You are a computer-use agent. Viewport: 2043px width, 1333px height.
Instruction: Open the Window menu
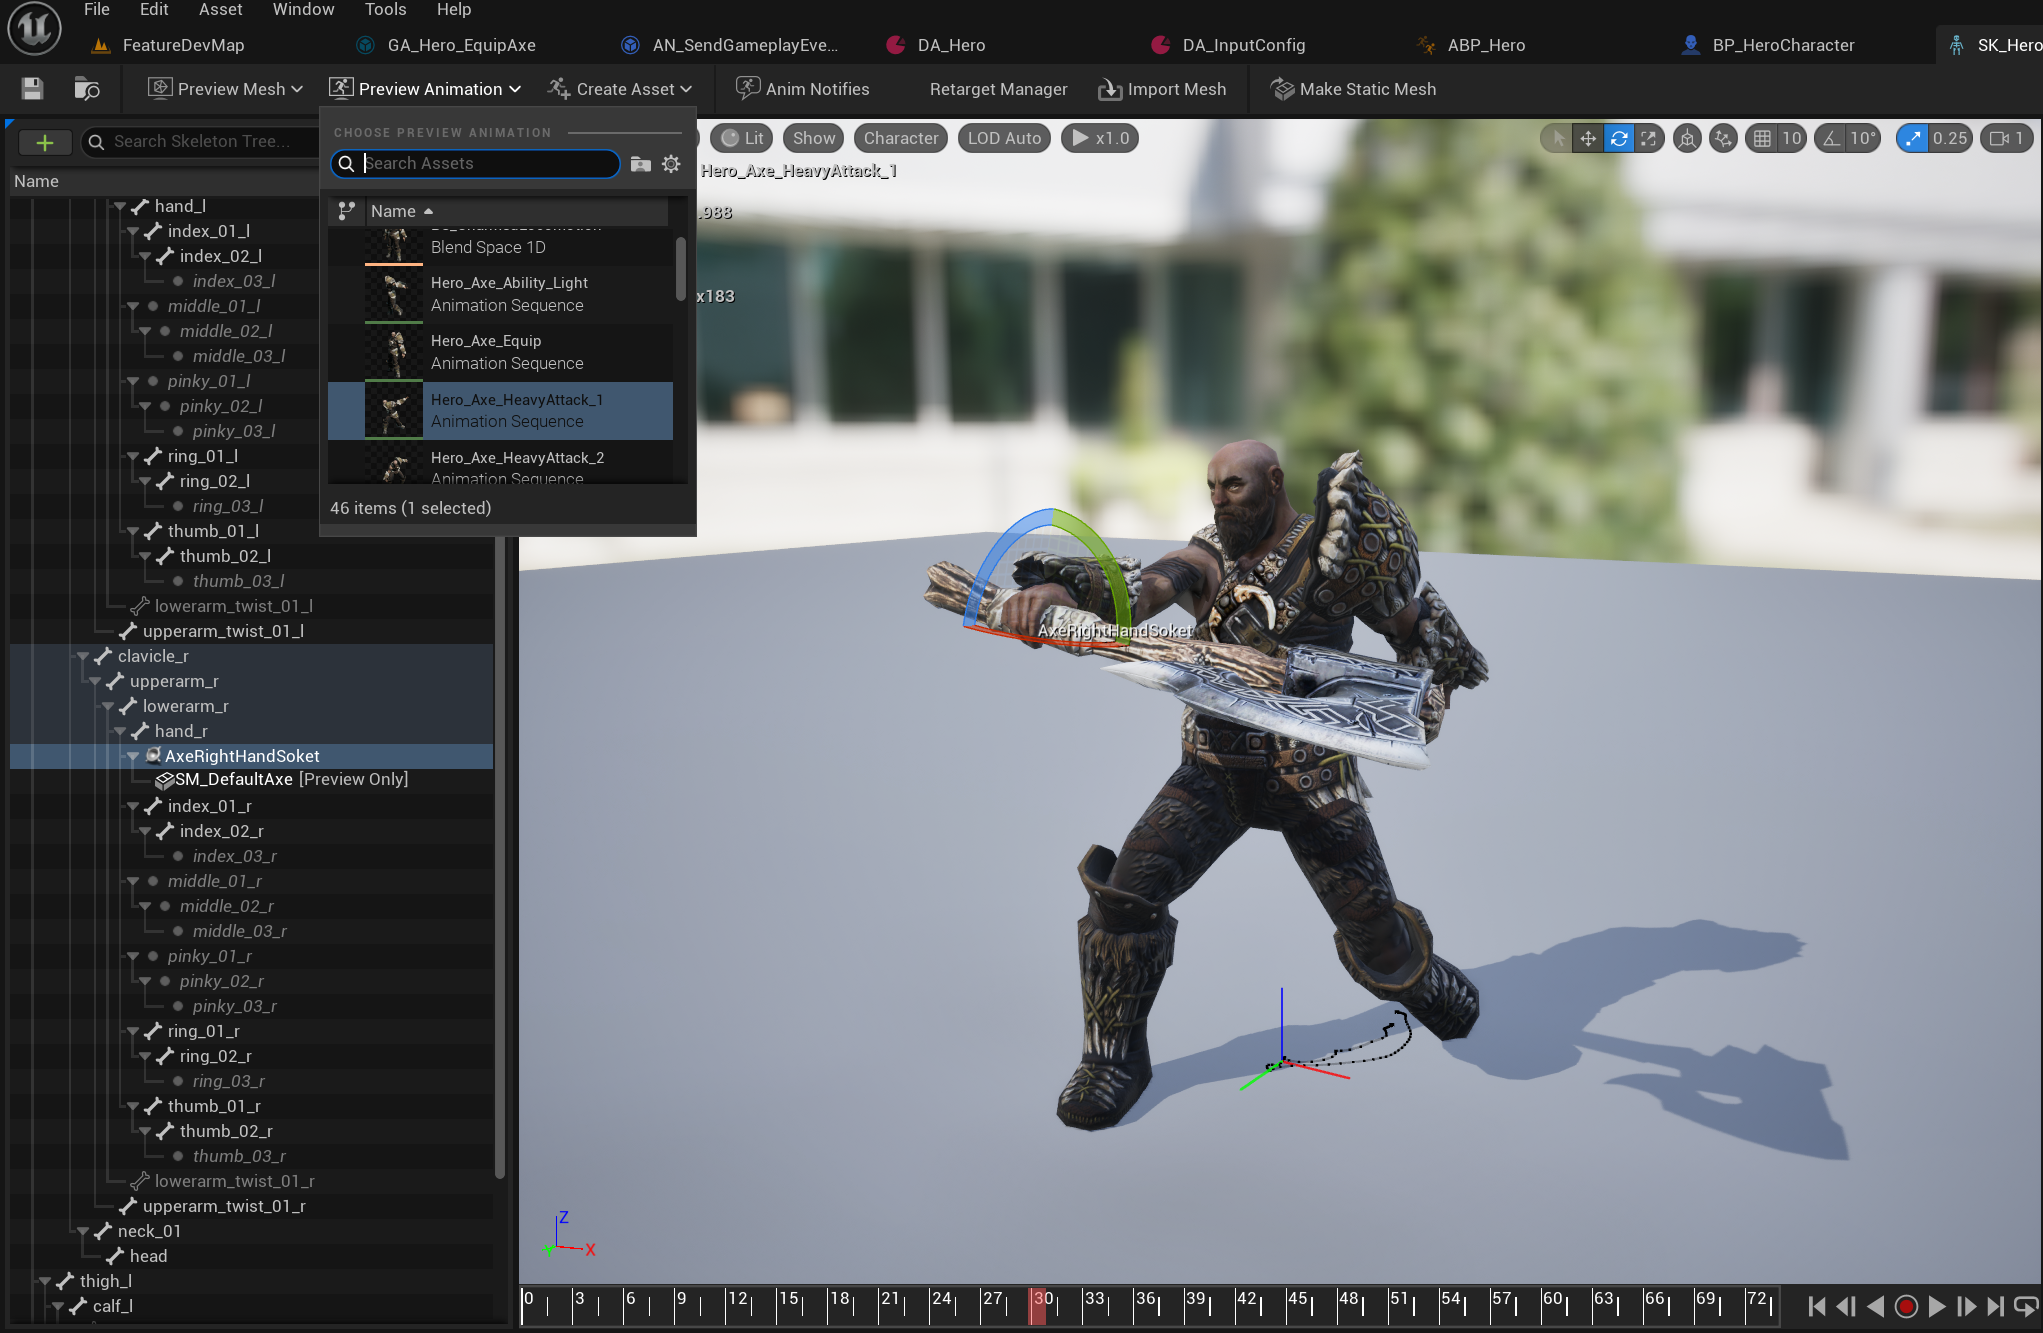pos(303,9)
